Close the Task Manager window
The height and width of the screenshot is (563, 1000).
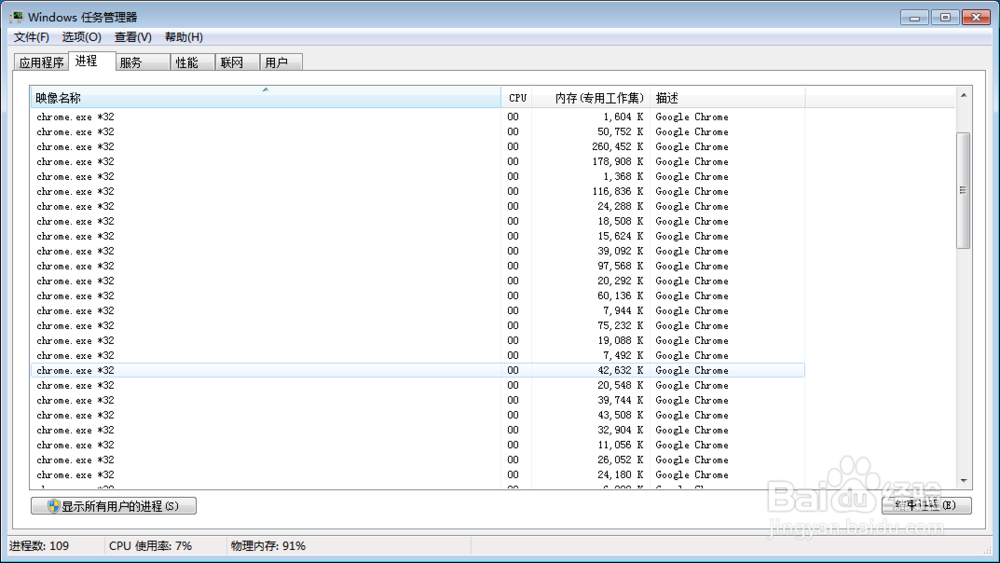click(976, 17)
